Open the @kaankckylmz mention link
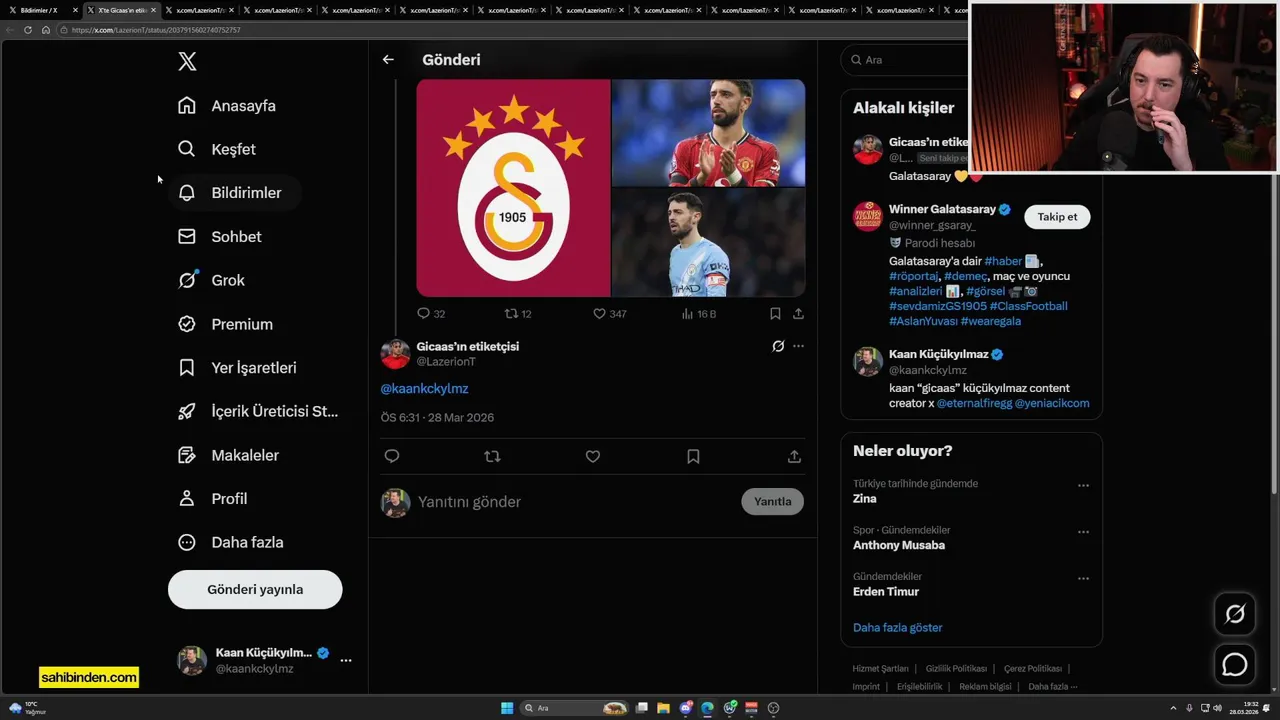1280x720 pixels. (x=424, y=388)
